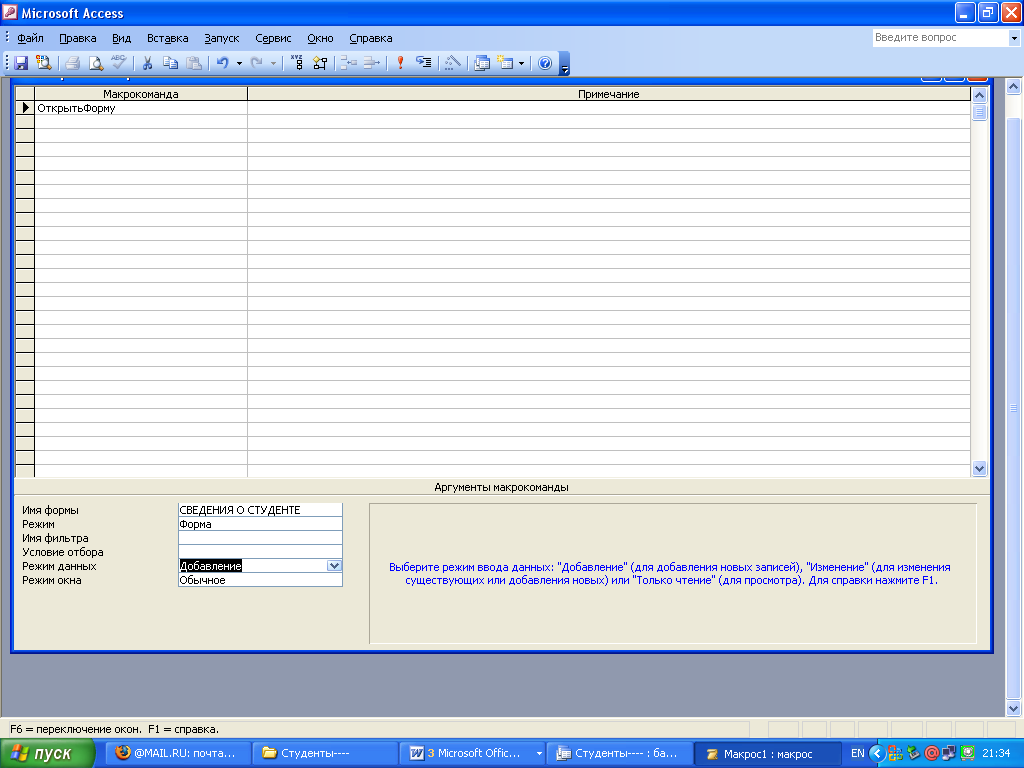Click the file search toolbar icon
Viewport: 1024px width, 768px height.
pyautogui.click(x=44, y=63)
